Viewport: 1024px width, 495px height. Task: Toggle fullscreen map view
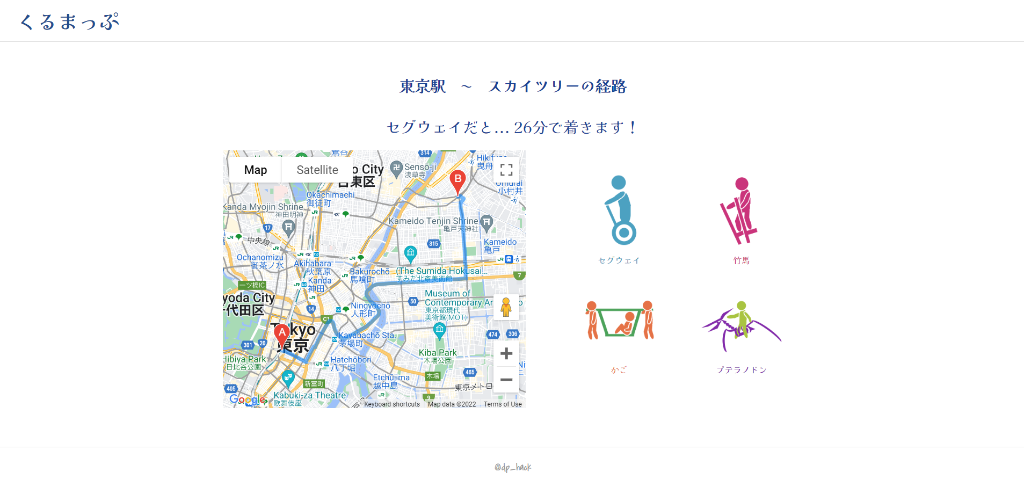pyautogui.click(x=505, y=170)
